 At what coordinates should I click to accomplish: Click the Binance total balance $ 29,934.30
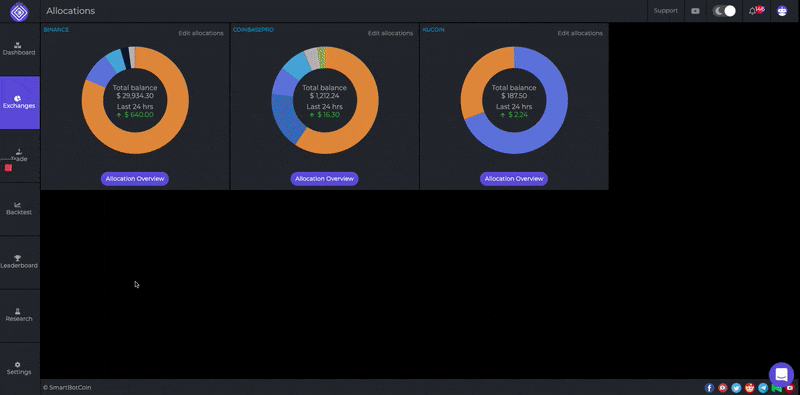coord(135,95)
